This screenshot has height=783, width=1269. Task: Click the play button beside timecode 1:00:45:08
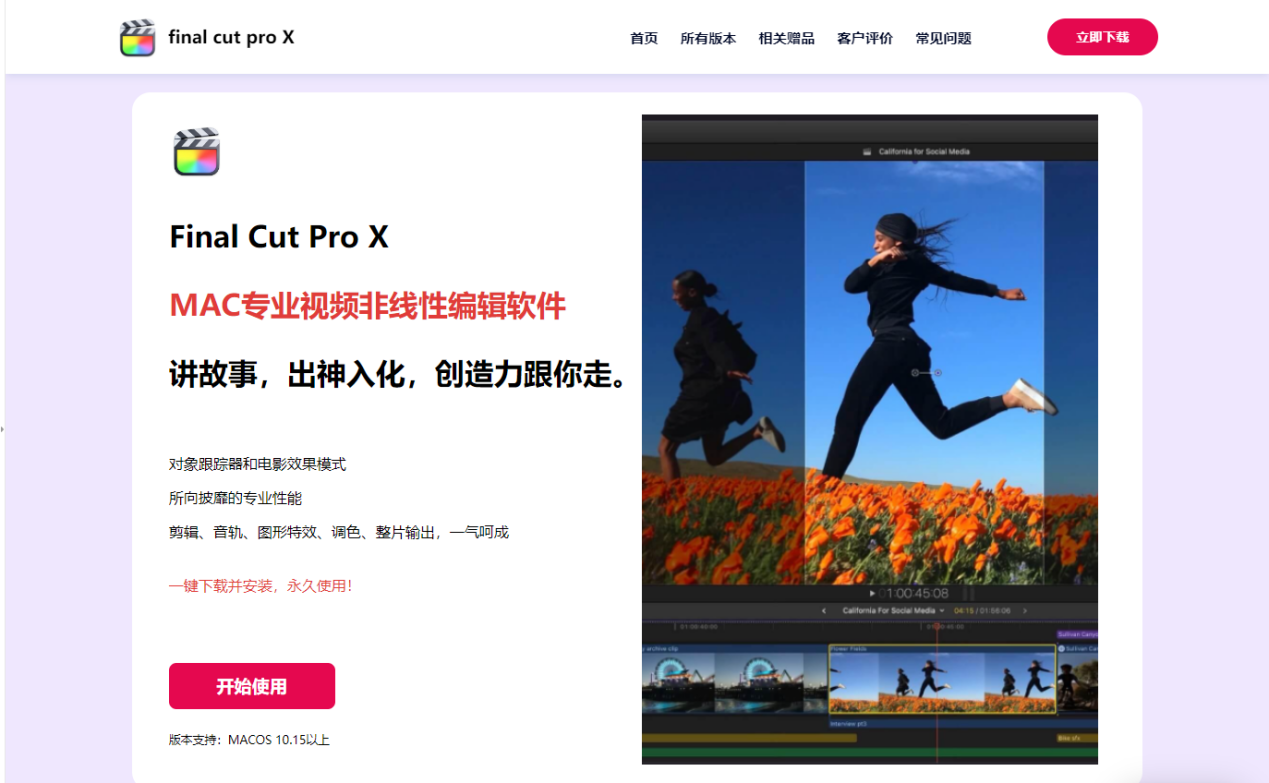(872, 593)
